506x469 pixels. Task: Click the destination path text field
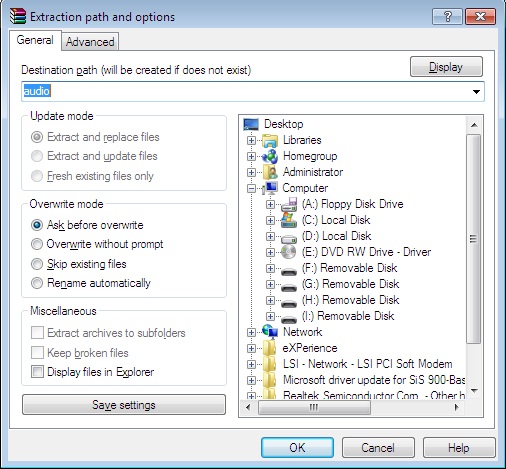click(246, 91)
